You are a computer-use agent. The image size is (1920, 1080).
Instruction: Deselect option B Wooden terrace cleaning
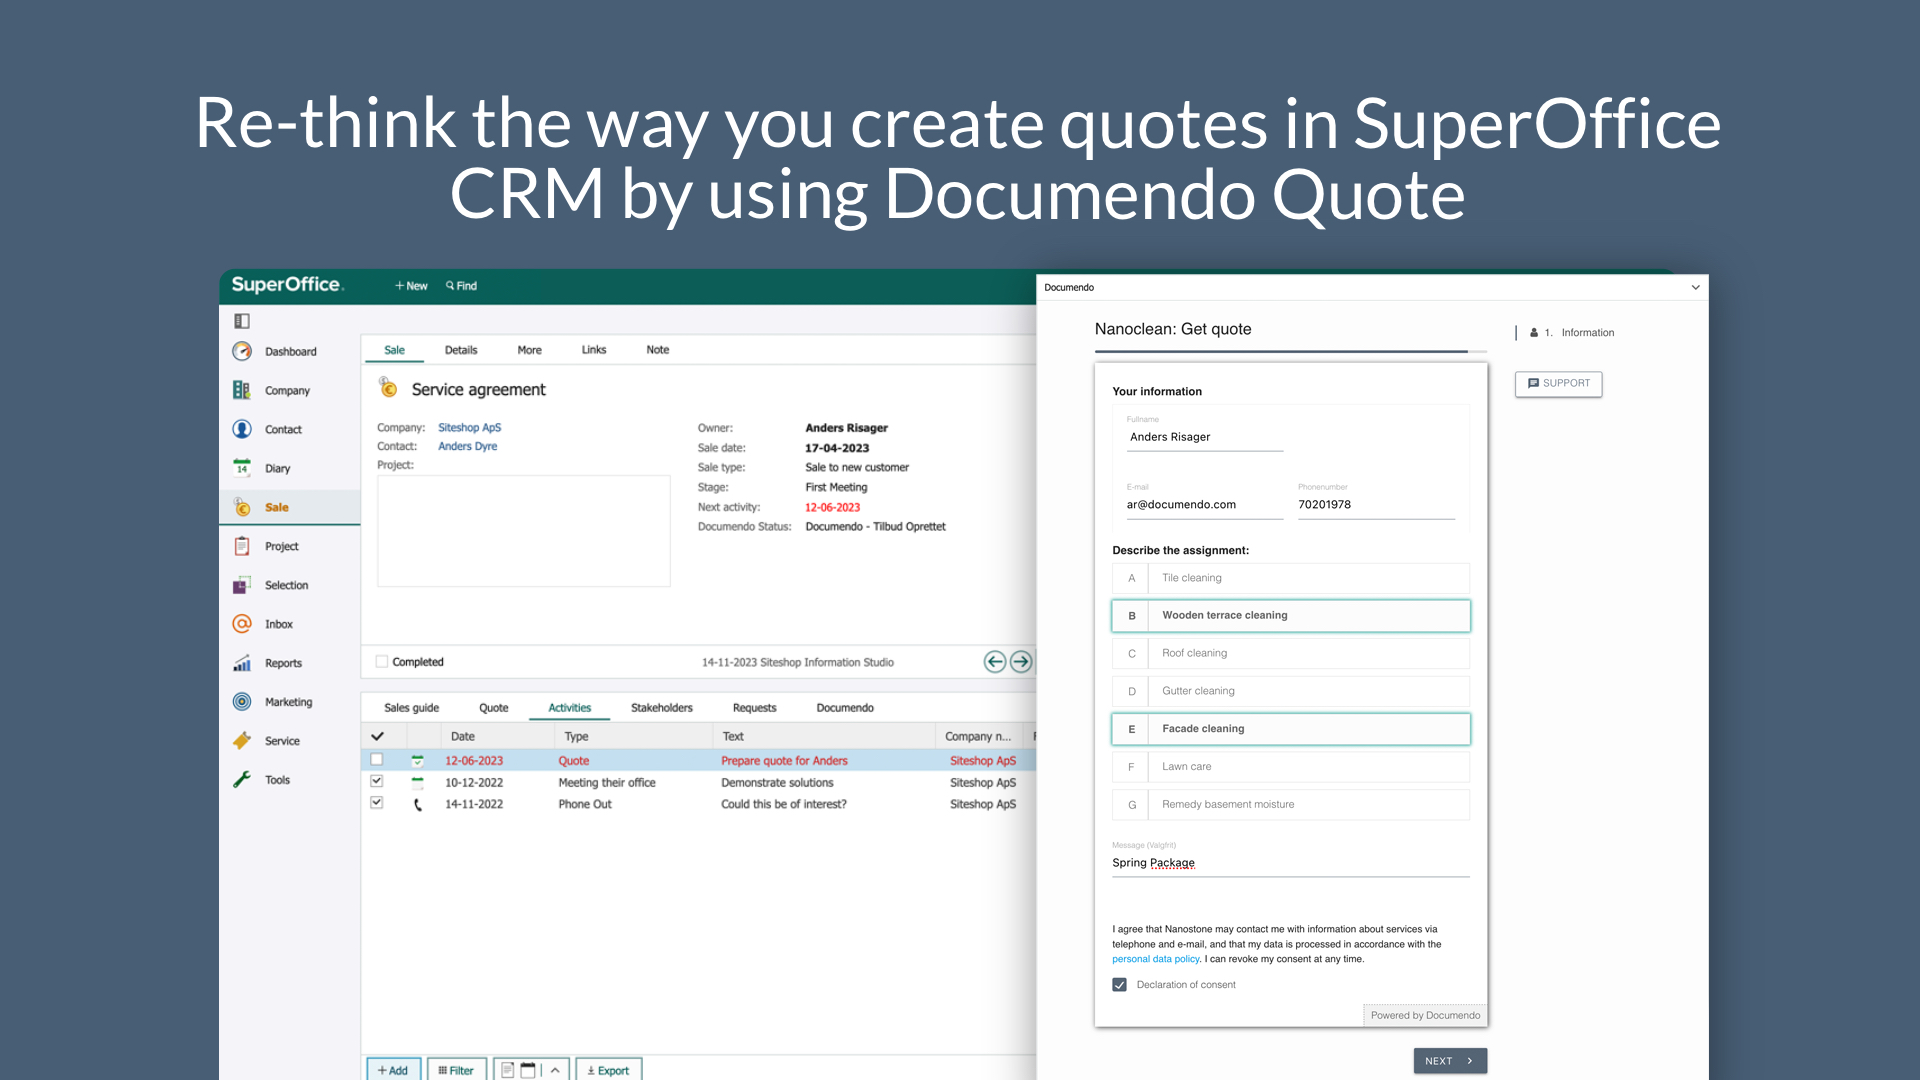tap(1290, 616)
